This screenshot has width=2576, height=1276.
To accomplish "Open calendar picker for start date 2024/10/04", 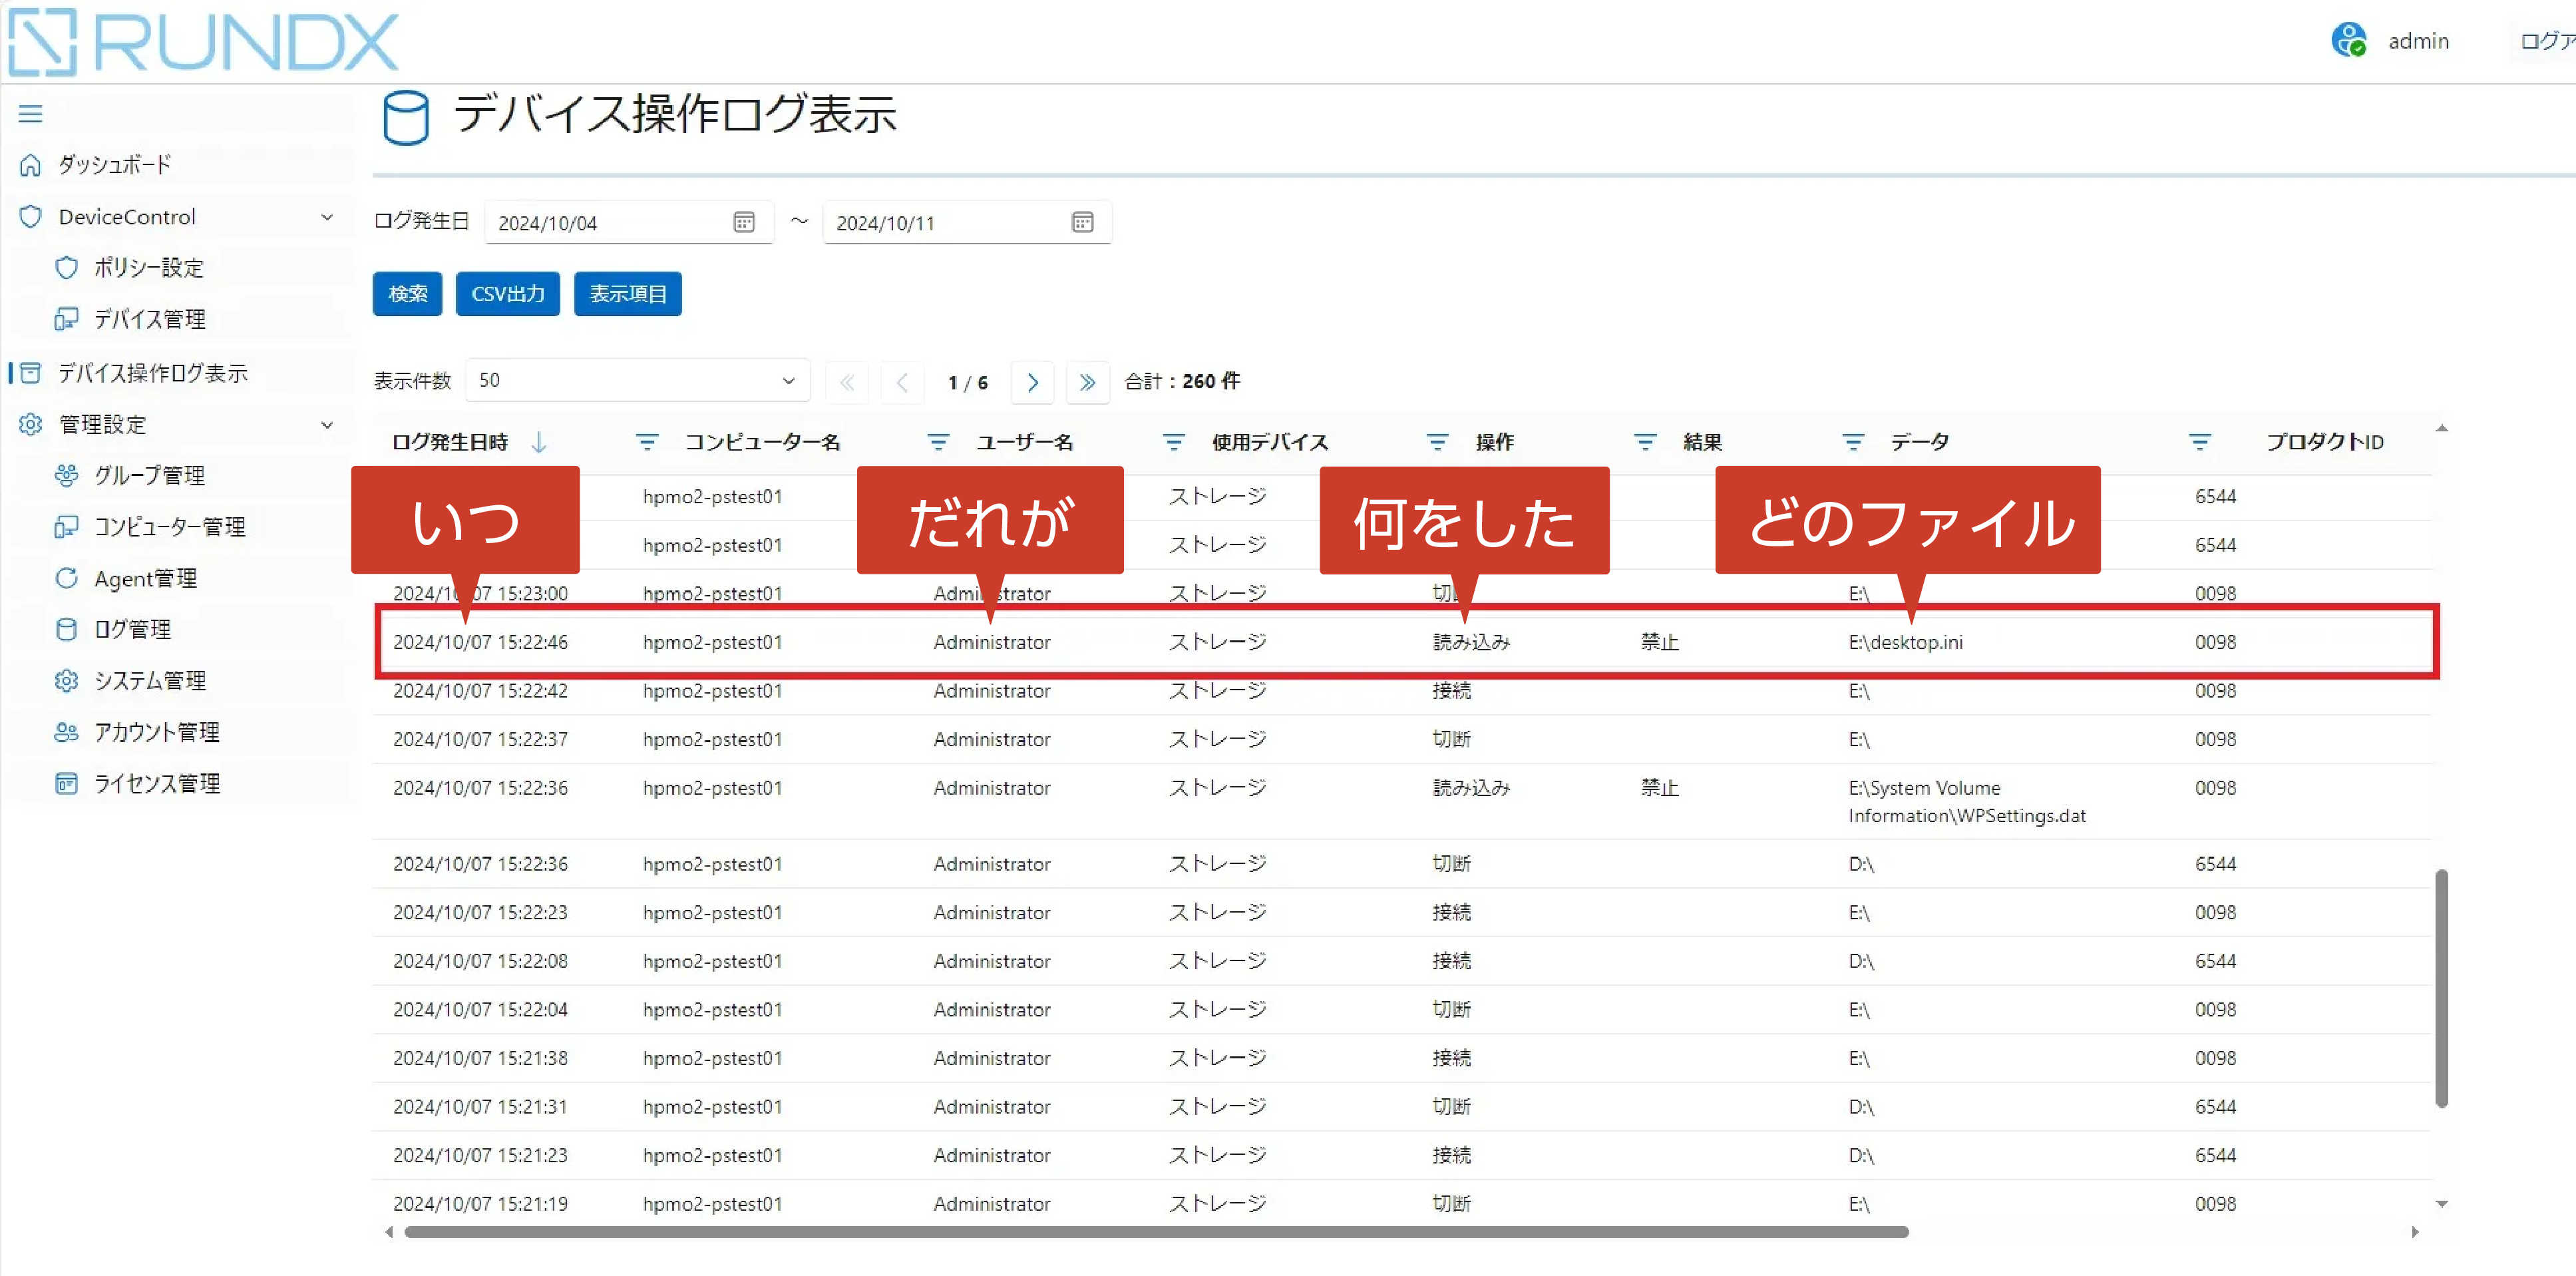I will tap(743, 222).
